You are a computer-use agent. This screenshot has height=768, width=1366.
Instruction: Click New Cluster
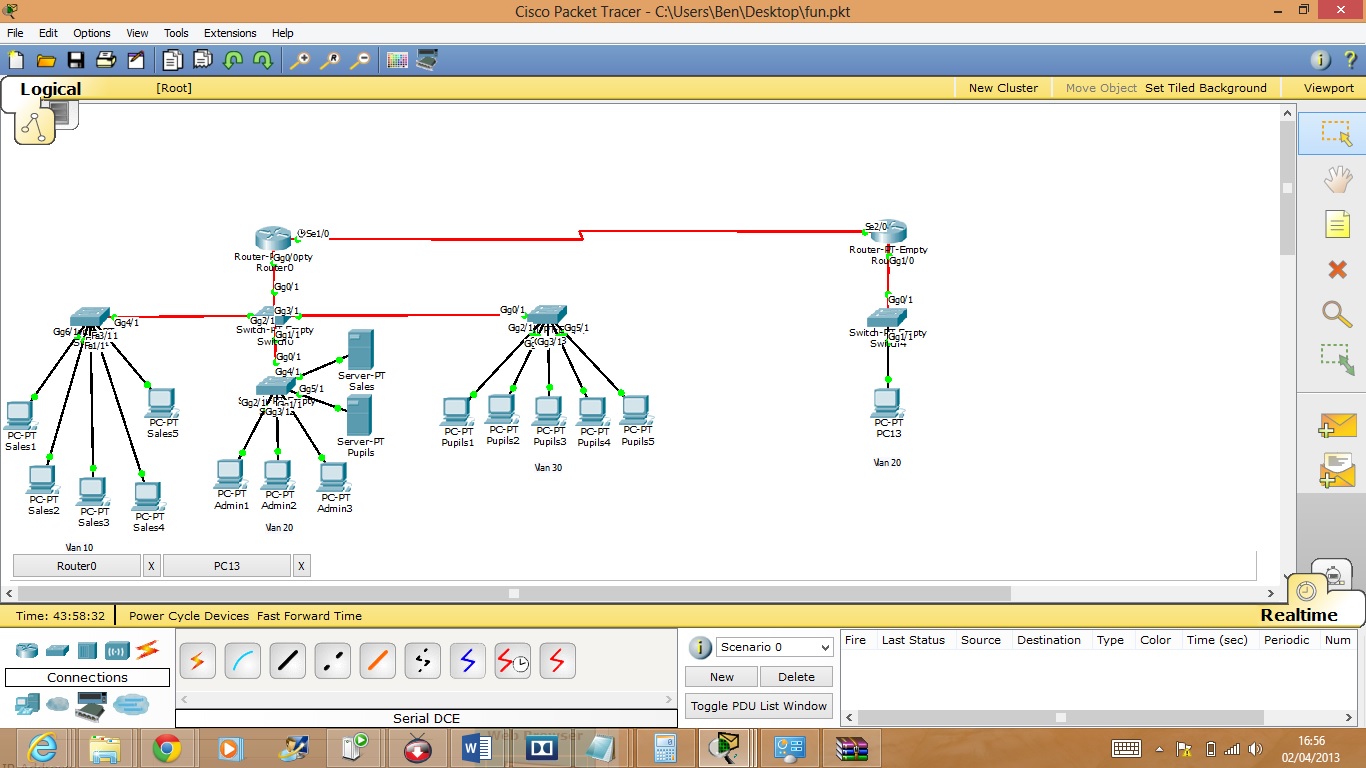[1003, 88]
